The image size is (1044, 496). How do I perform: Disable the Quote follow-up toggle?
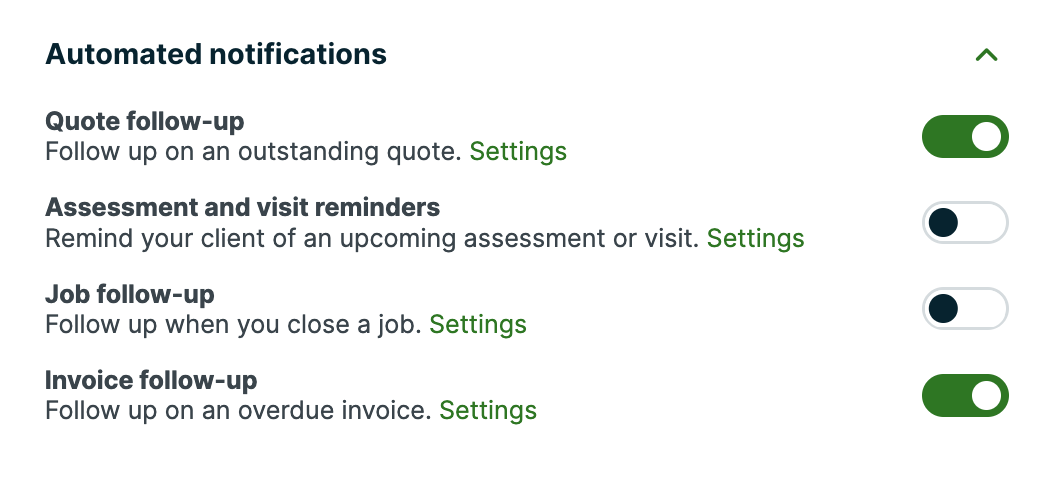click(x=964, y=137)
